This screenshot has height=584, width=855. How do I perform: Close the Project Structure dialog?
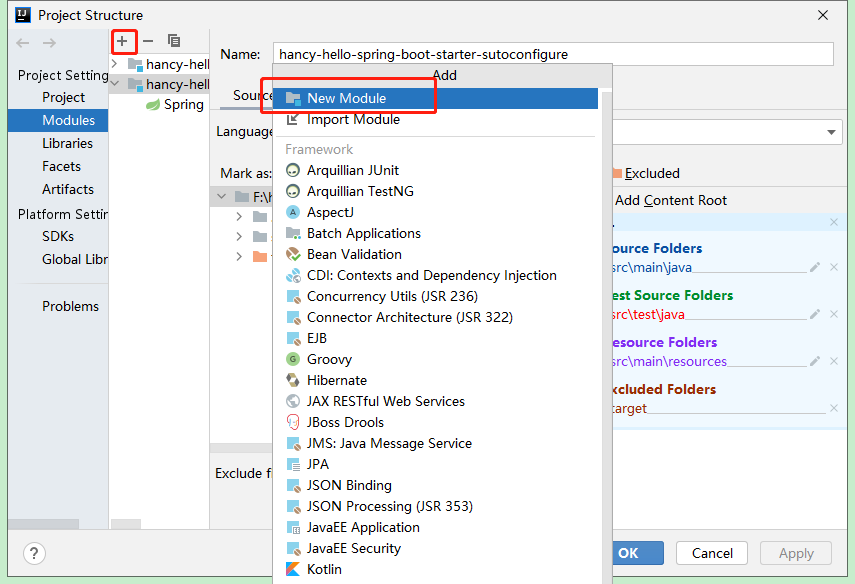[x=823, y=15]
